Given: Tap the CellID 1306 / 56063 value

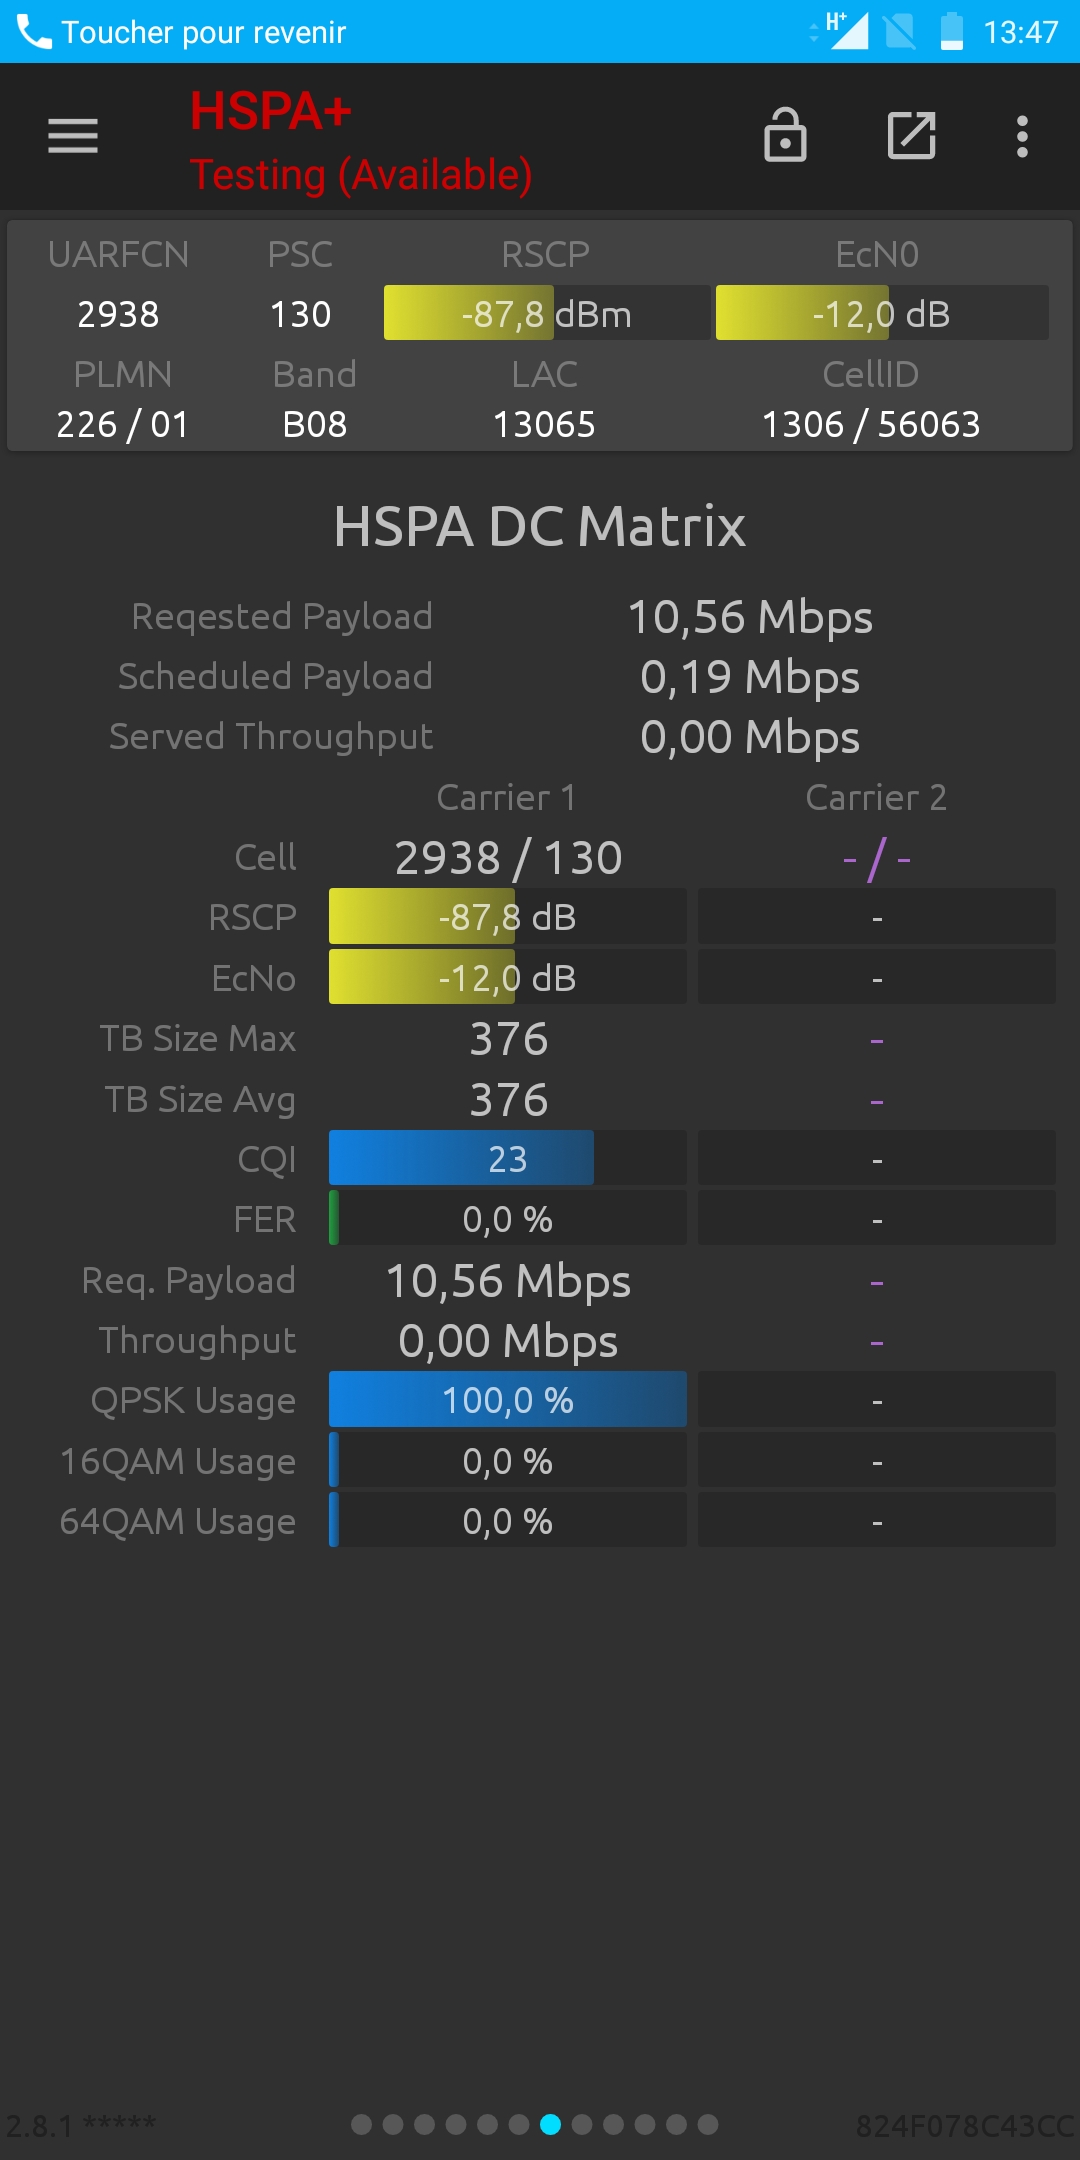Looking at the screenshot, I should coord(871,424).
